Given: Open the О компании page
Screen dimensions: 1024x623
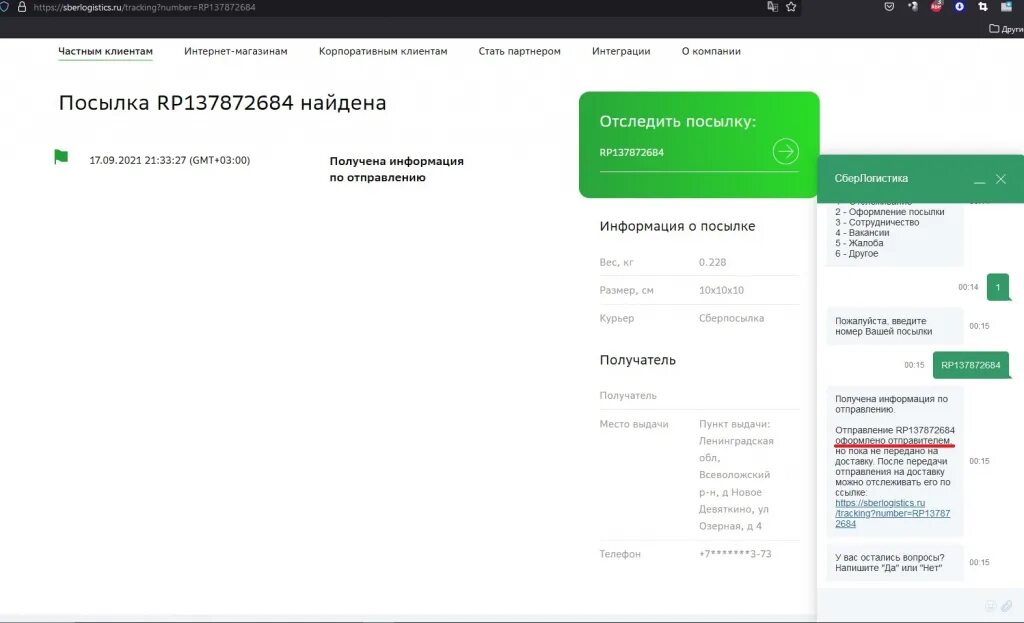Looking at the screenshot, I should [x=711, y=51].
